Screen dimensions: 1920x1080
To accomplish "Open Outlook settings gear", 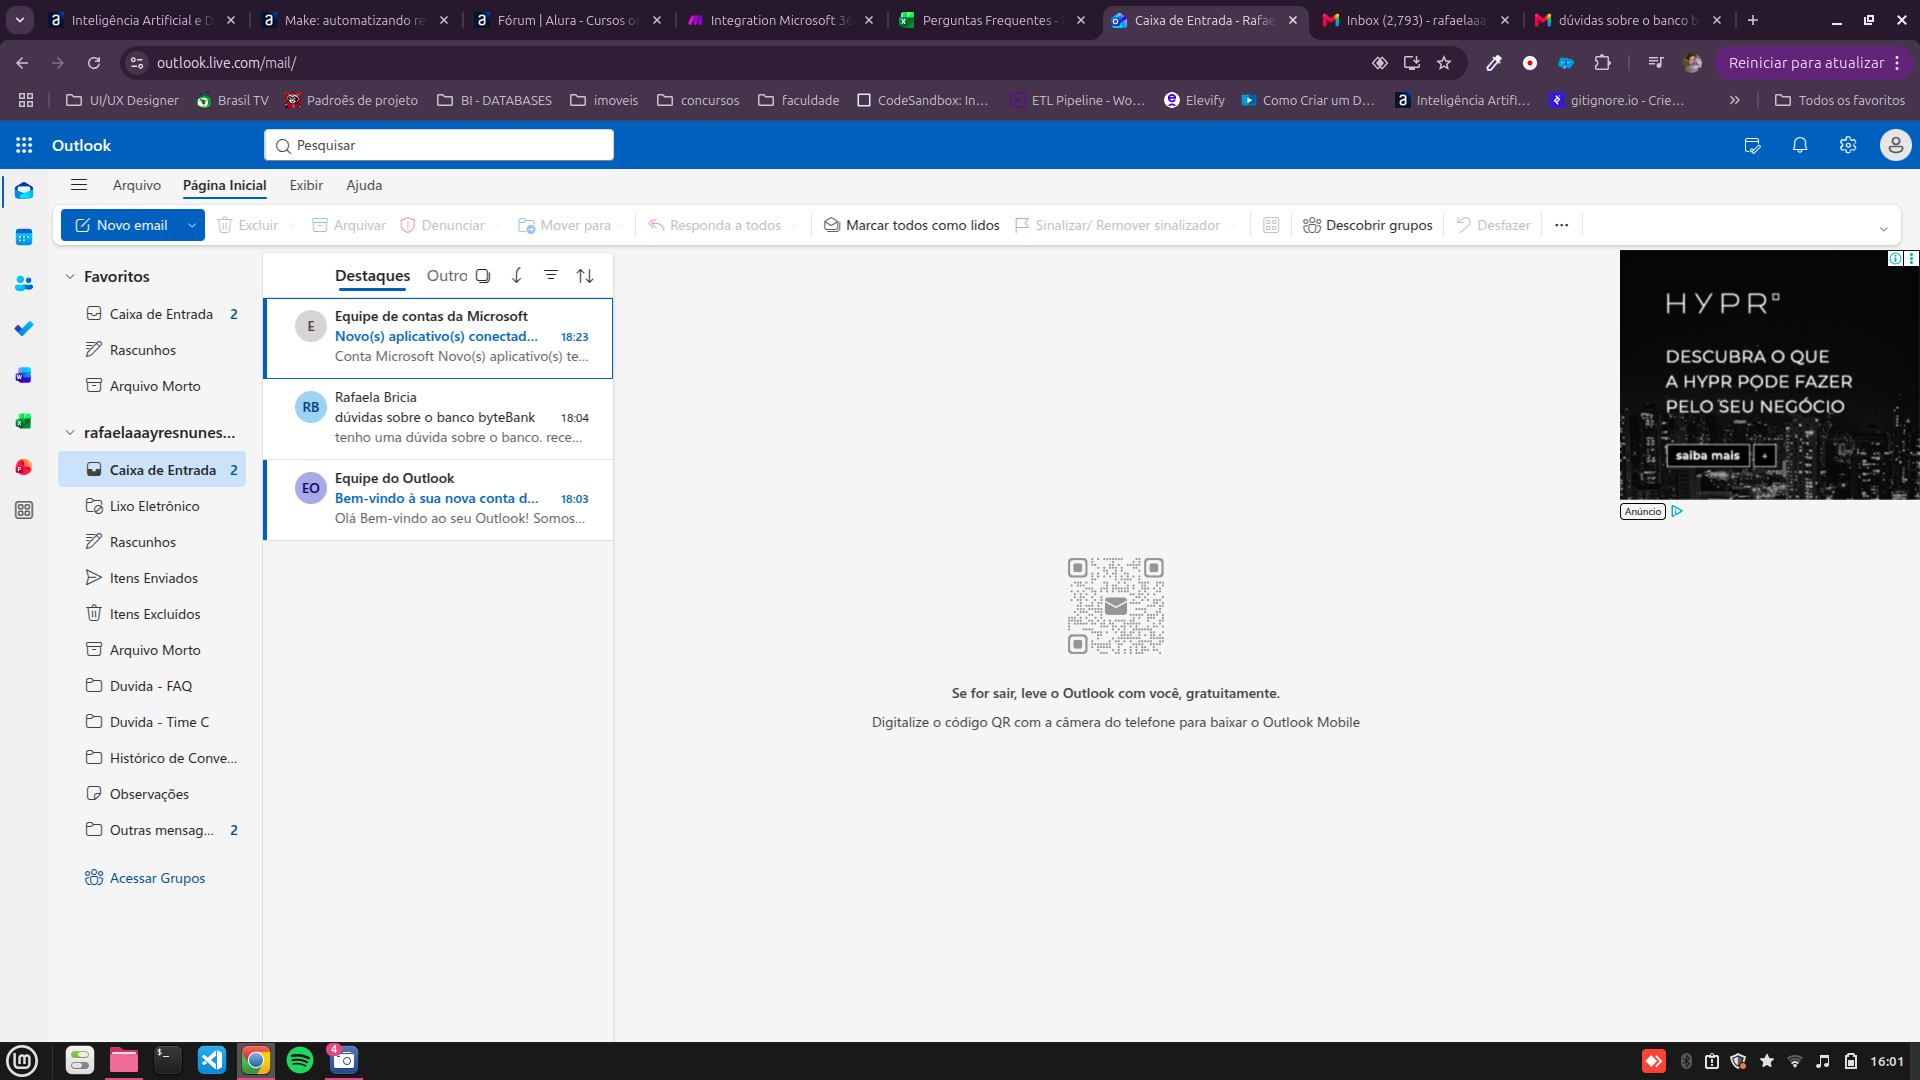I will pos(1848,145).
